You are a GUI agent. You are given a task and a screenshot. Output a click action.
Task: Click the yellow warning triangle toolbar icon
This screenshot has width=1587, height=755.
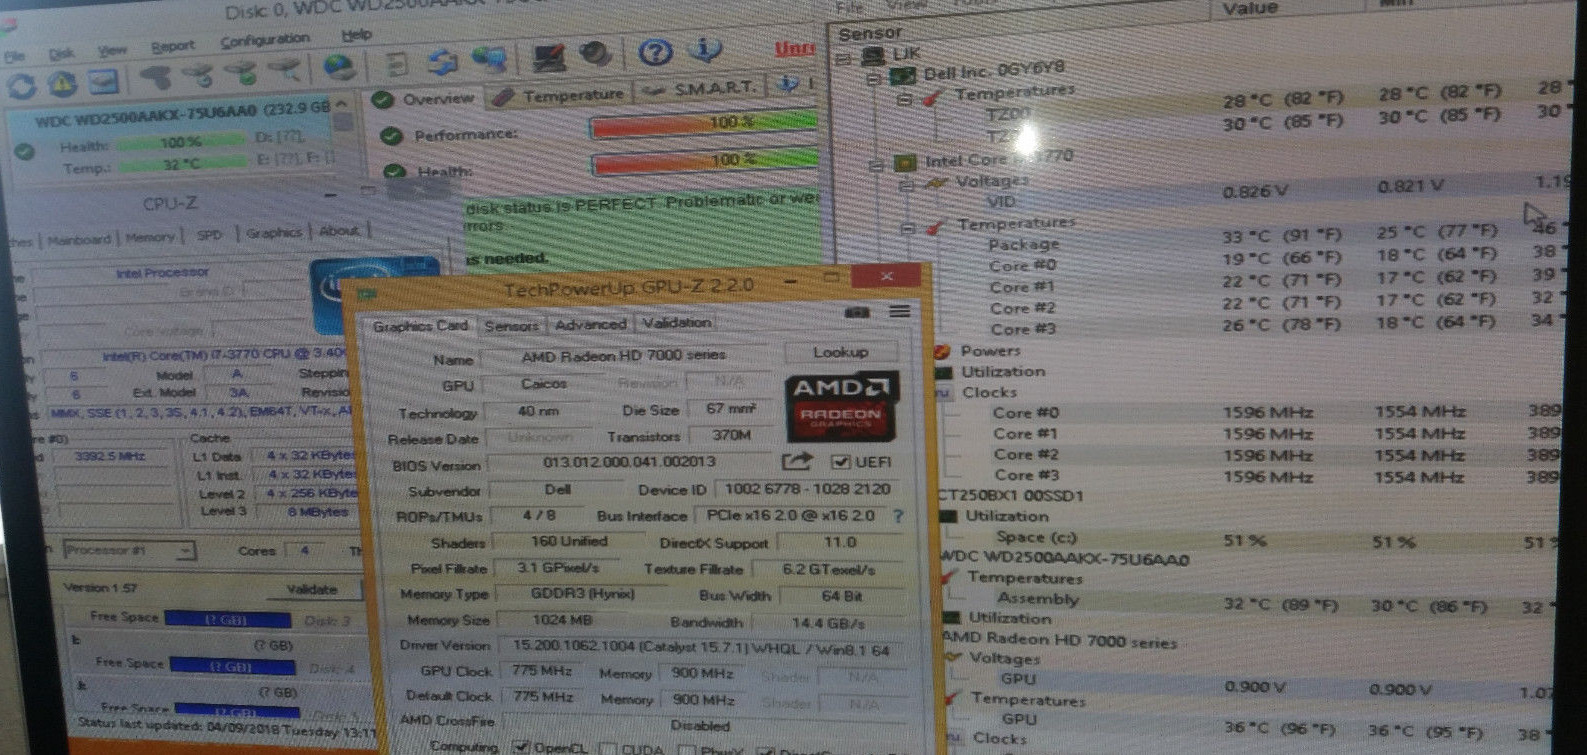[x=62, y=84]
